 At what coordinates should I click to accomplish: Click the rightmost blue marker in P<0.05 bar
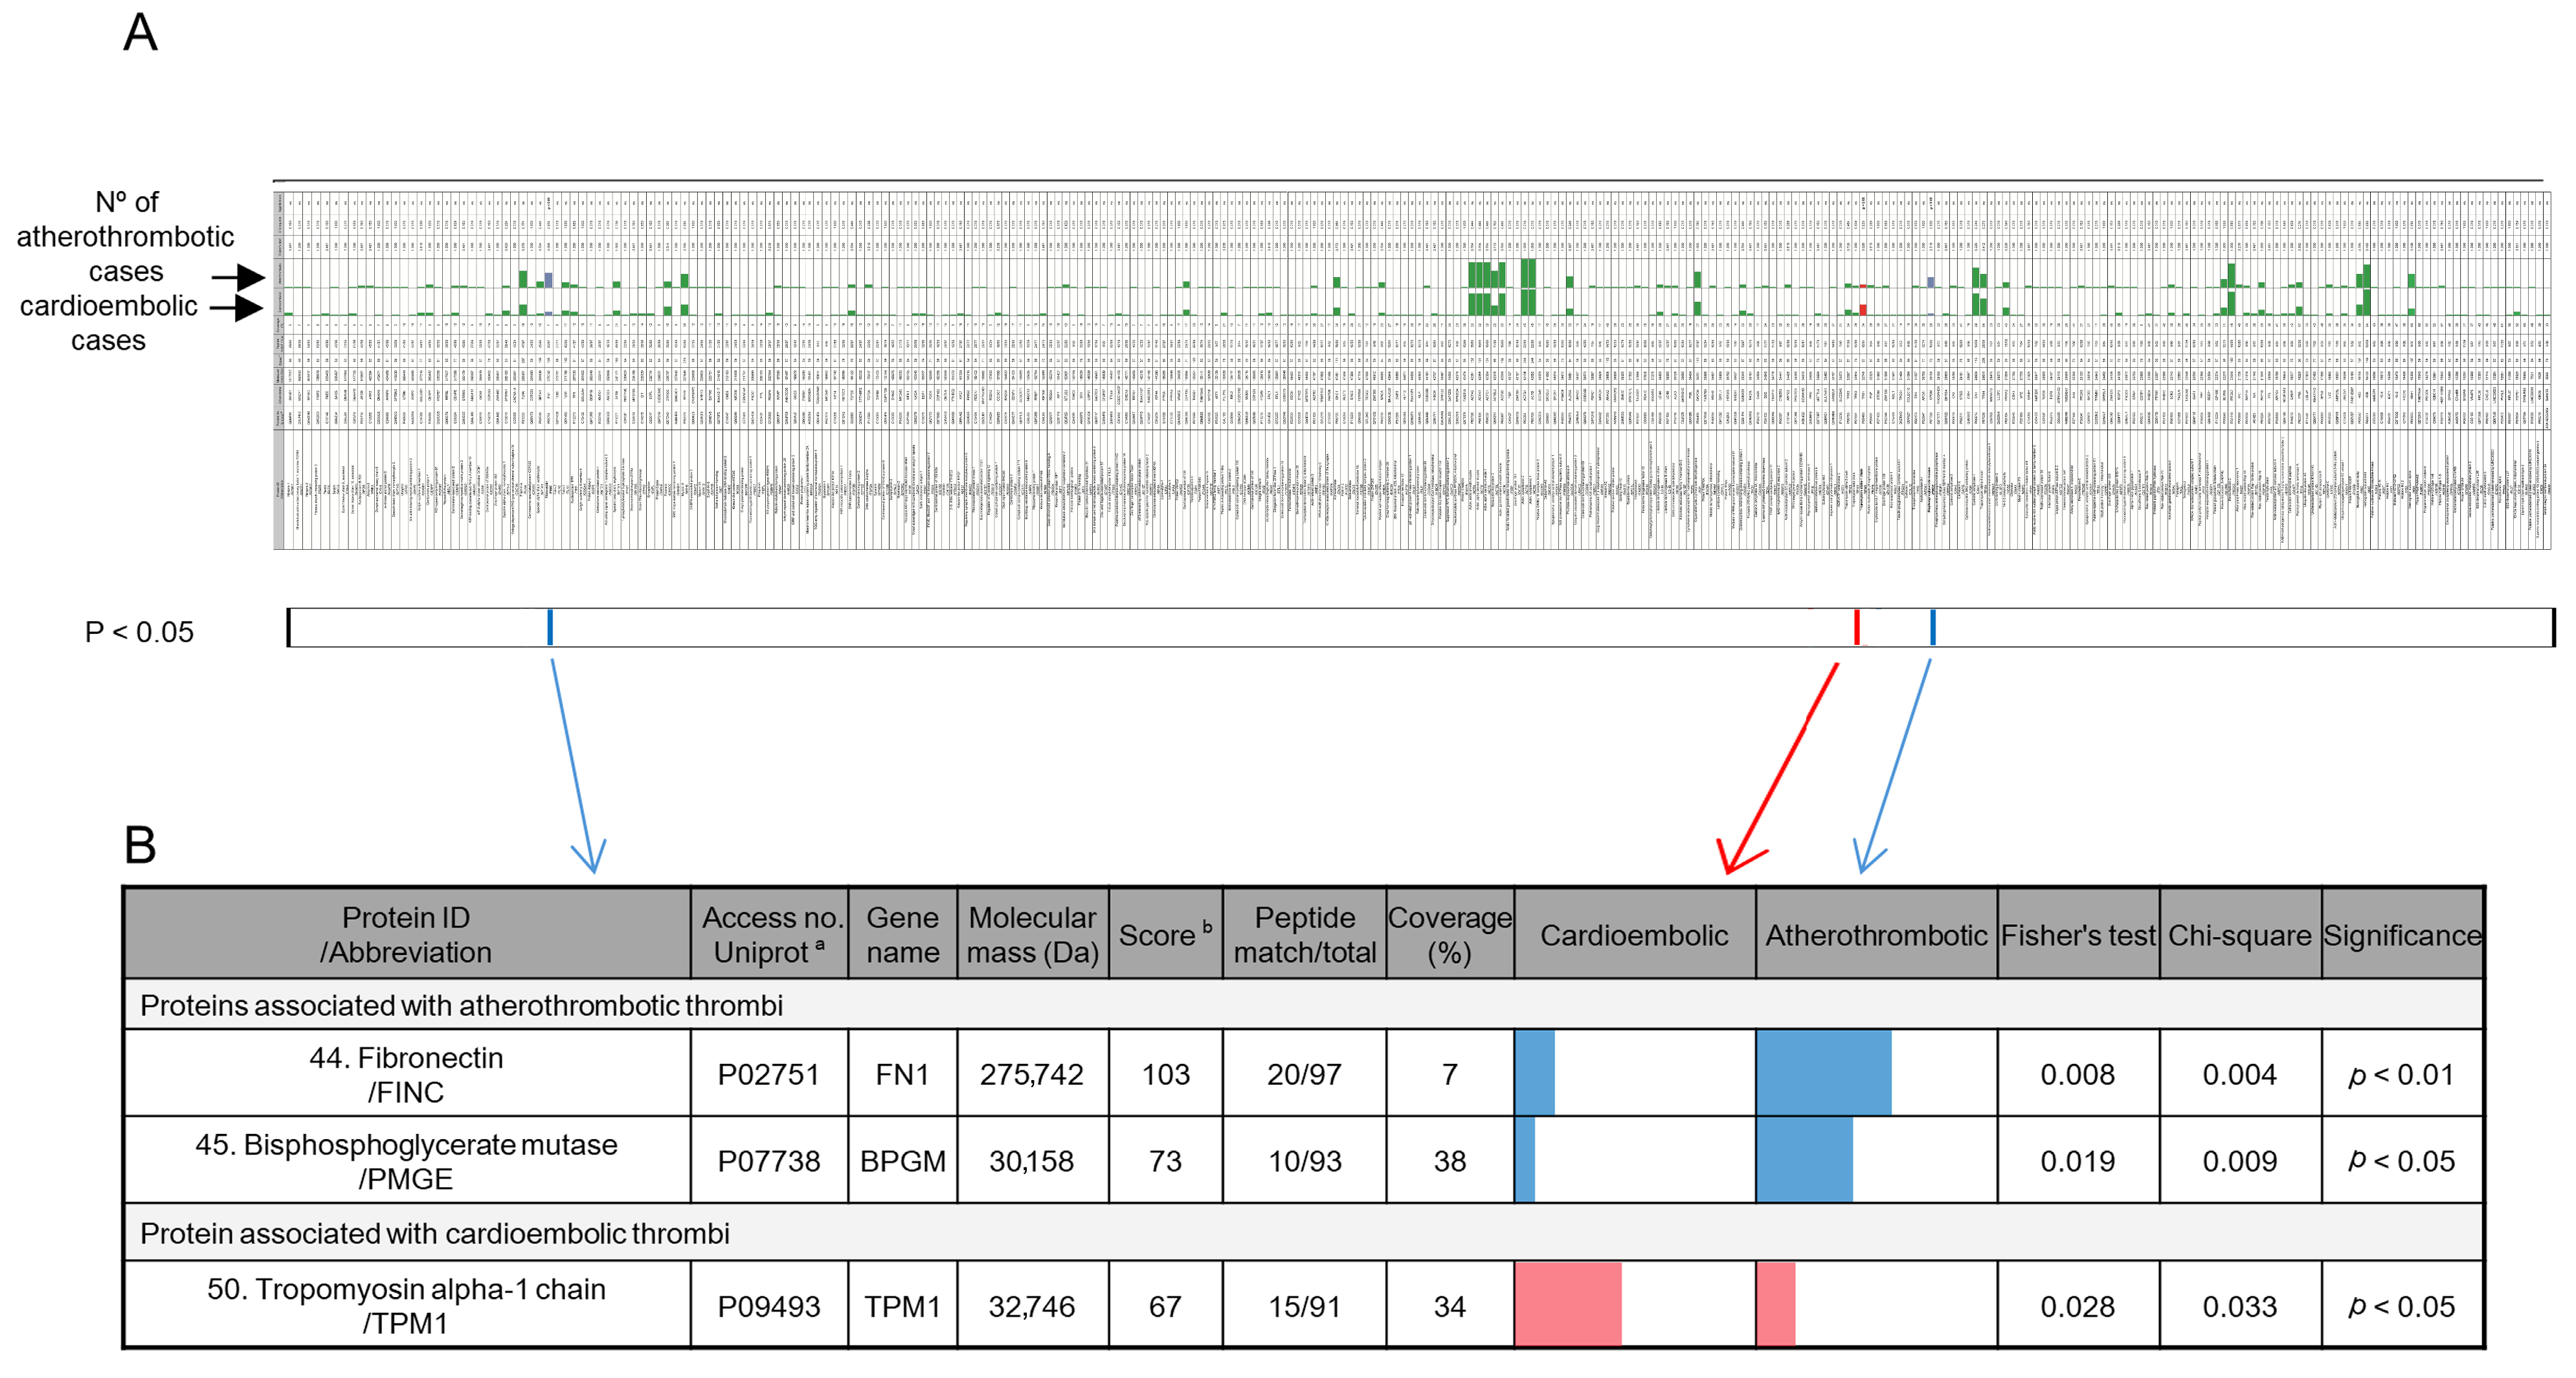click(x=1932, y=627)
